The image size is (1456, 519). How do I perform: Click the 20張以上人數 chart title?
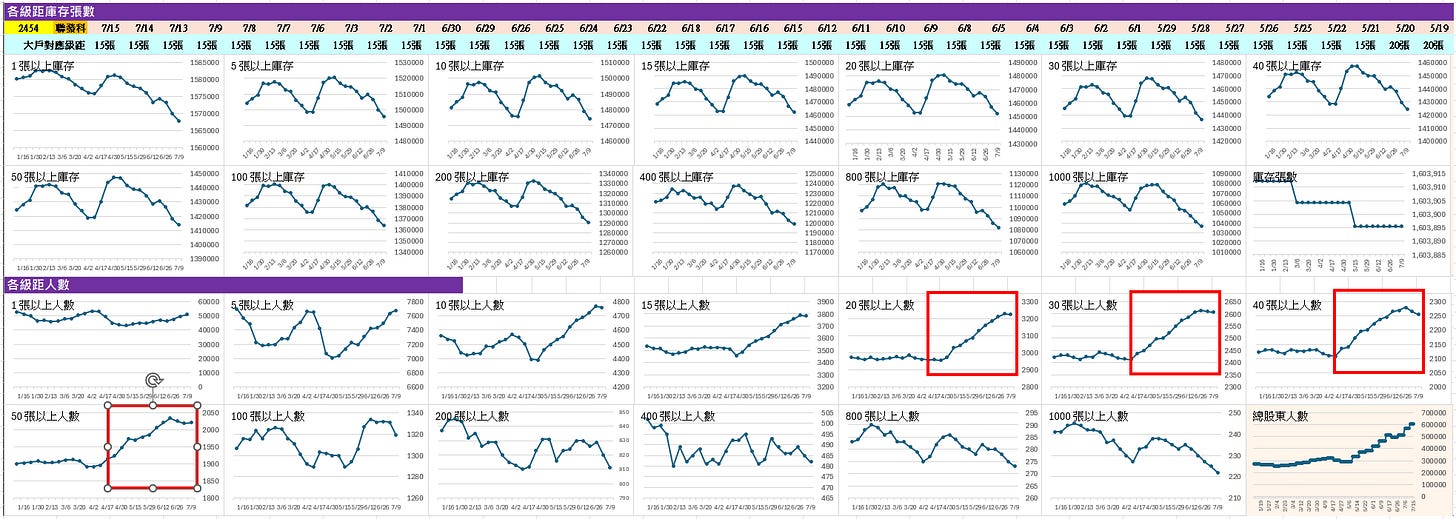coord(880,305)
